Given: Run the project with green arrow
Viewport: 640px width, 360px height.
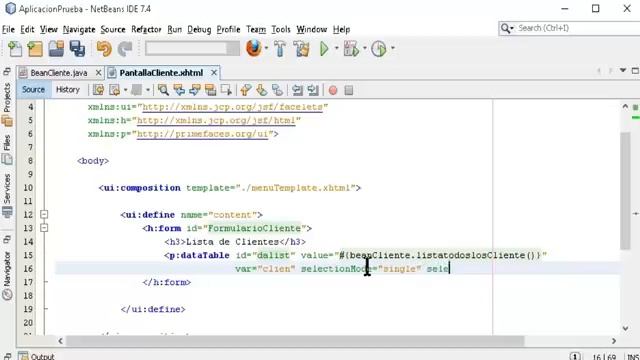Looking at the screenshot, I should tap(324, 49).
